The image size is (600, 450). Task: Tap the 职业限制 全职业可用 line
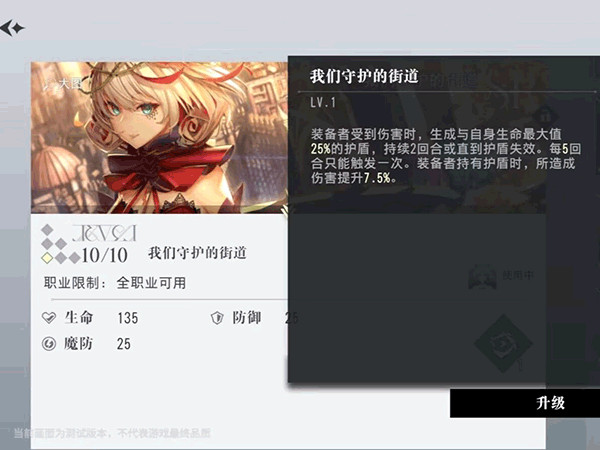pyautogui.click(x=115, y=283)
